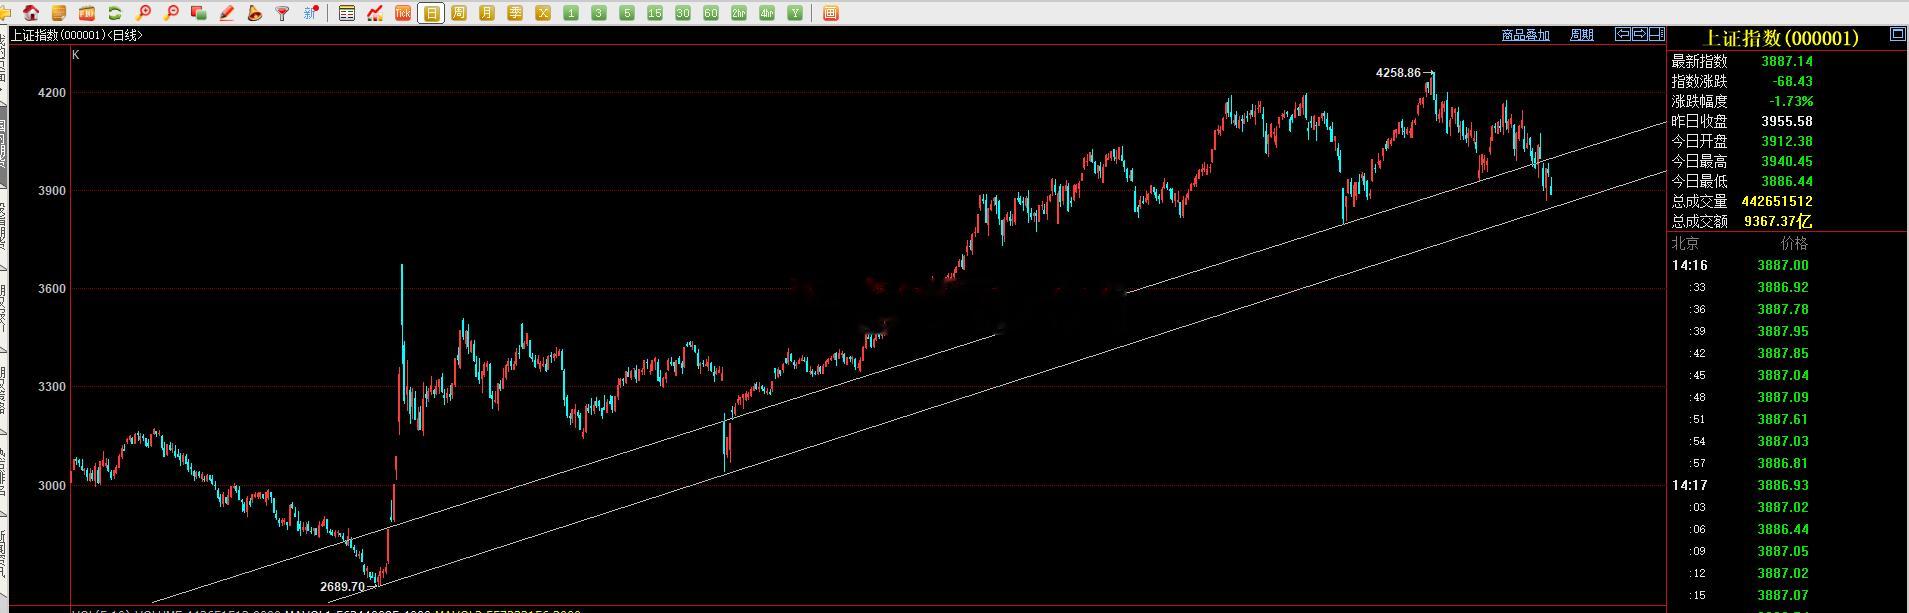The height and width of the screenshot is (613, 1909).
Task: Click the 北京 time column header
Action: pos(1685,243)
